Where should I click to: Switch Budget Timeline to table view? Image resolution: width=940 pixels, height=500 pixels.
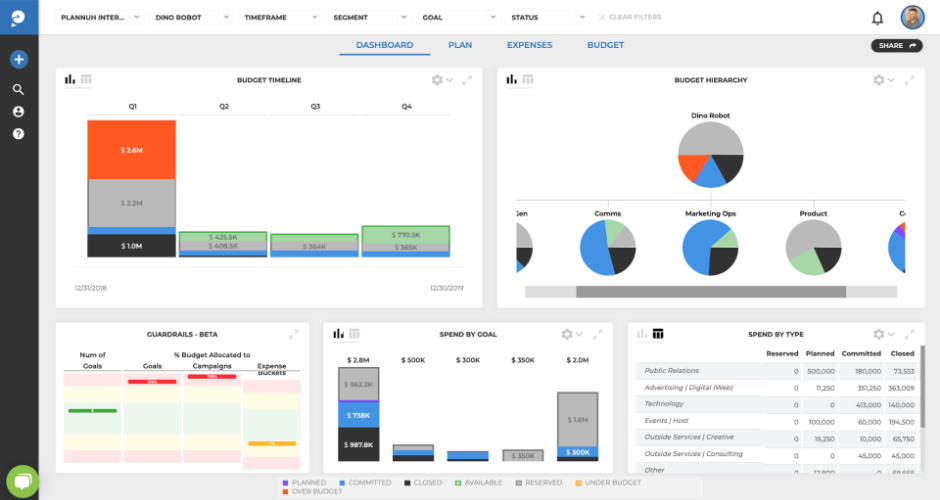point(86,80)
